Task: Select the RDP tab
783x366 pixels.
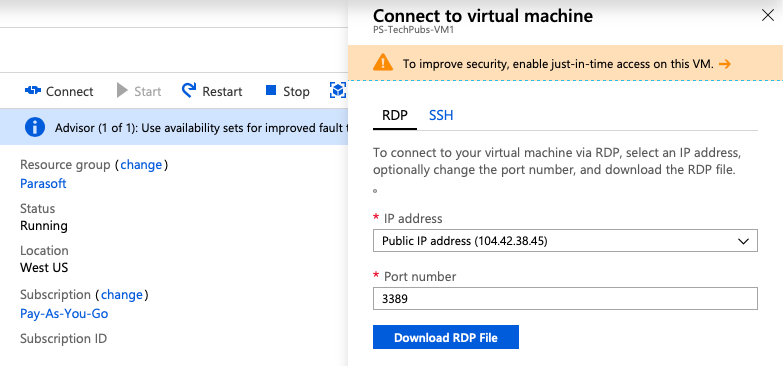Action: [395, 115]
